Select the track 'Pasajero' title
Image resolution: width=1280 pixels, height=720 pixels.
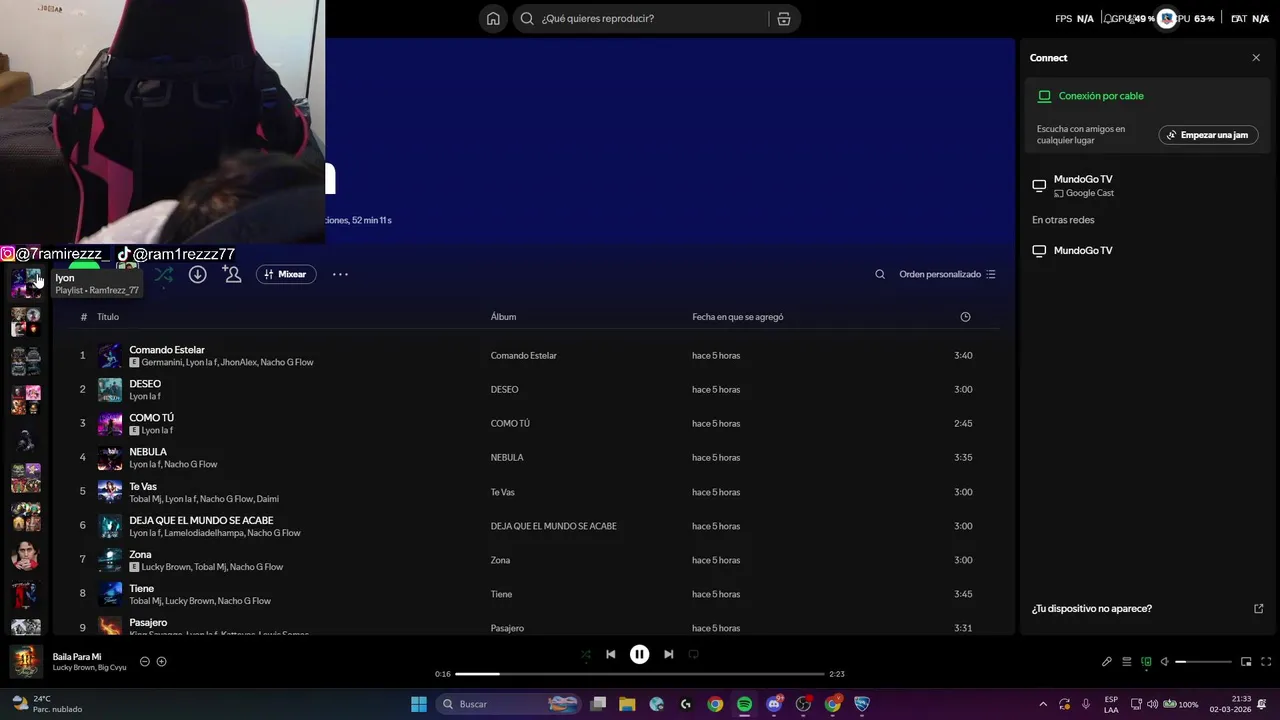[148, 623]
